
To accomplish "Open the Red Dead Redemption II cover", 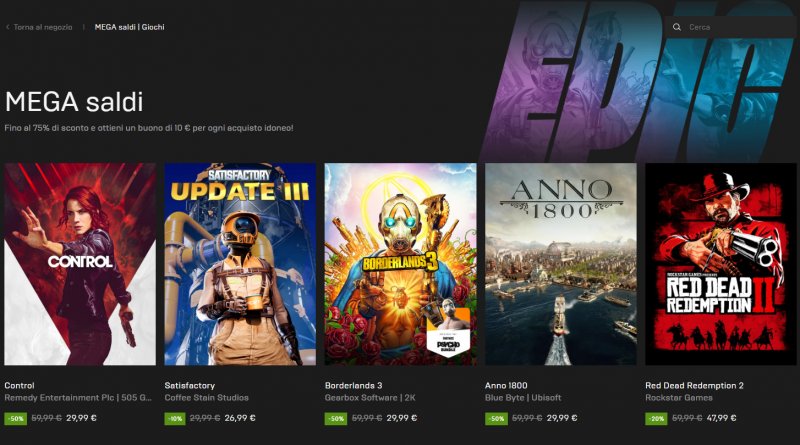I will (x=721, y=264).
